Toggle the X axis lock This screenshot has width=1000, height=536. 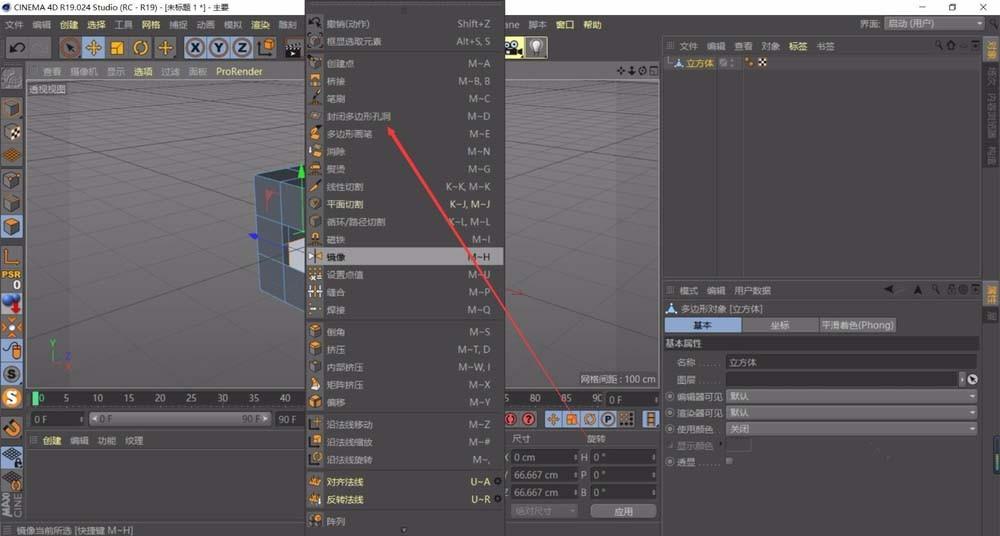pyautogui.click(x=195, y=48)
